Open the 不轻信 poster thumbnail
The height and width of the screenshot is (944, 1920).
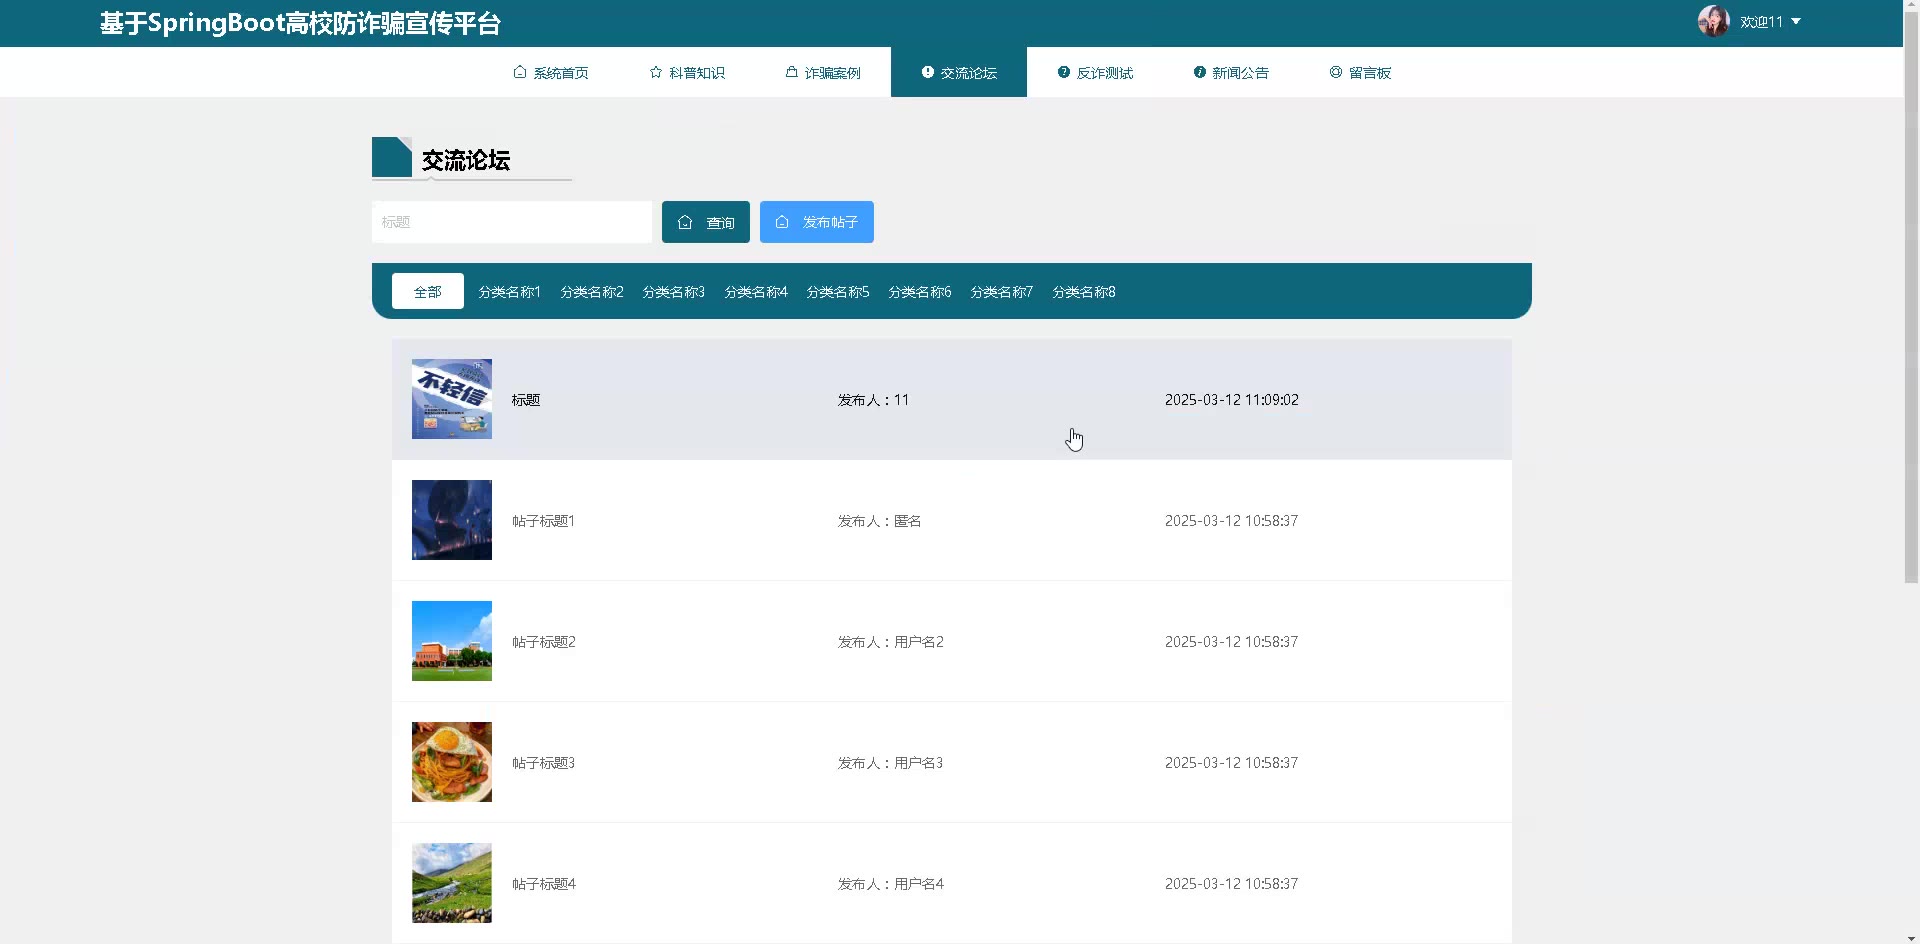coord(452,399)
